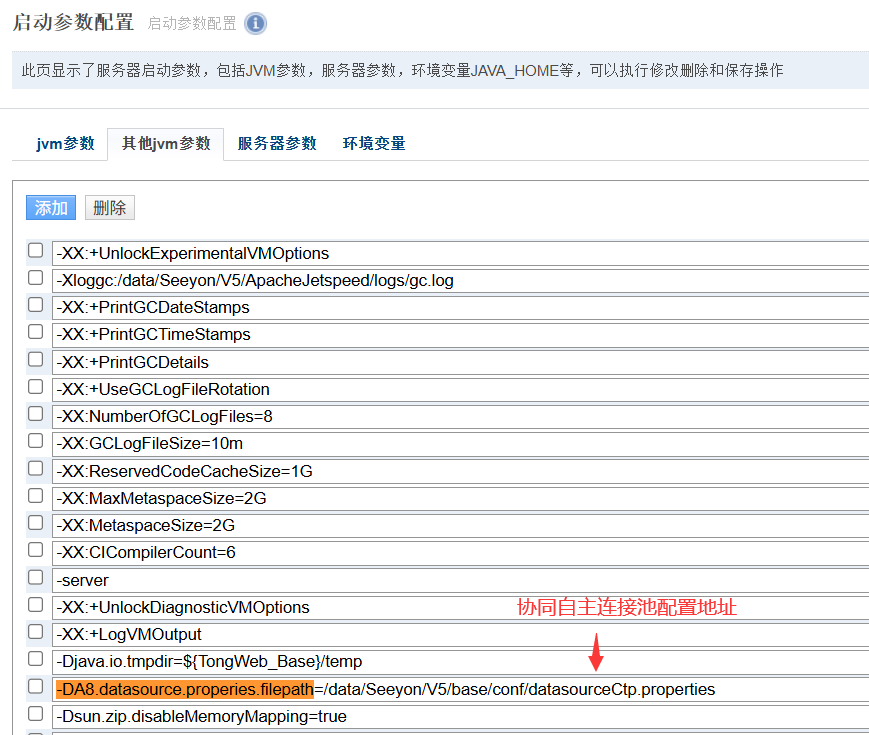Check the -XX:+UseGCLogFileRotation row checkbox
Image resolution: width=869 pixels, height=735 pixels.
(35, 387)
